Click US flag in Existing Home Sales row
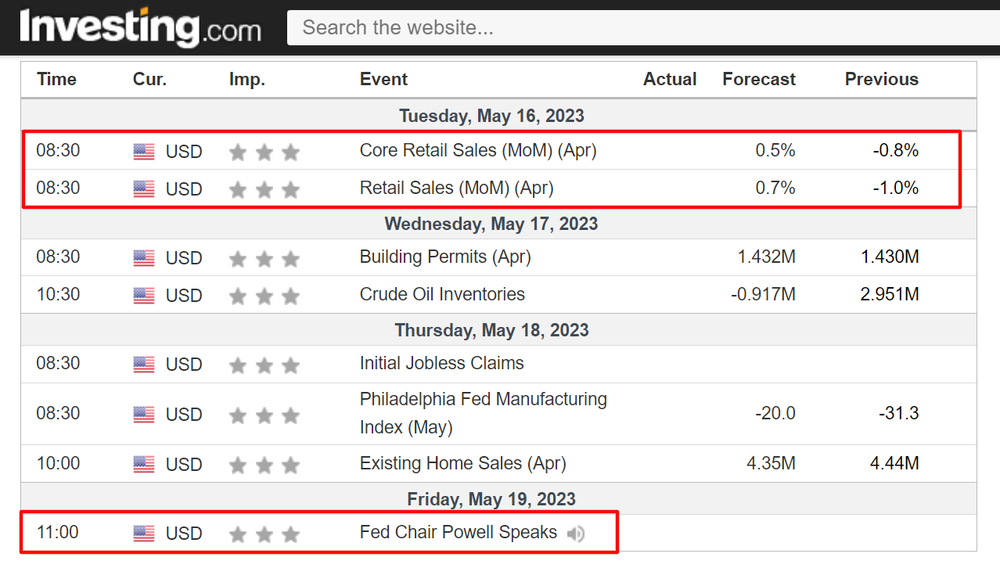The width and height of the screenshot is (1000, 564). tap(144, 464)
